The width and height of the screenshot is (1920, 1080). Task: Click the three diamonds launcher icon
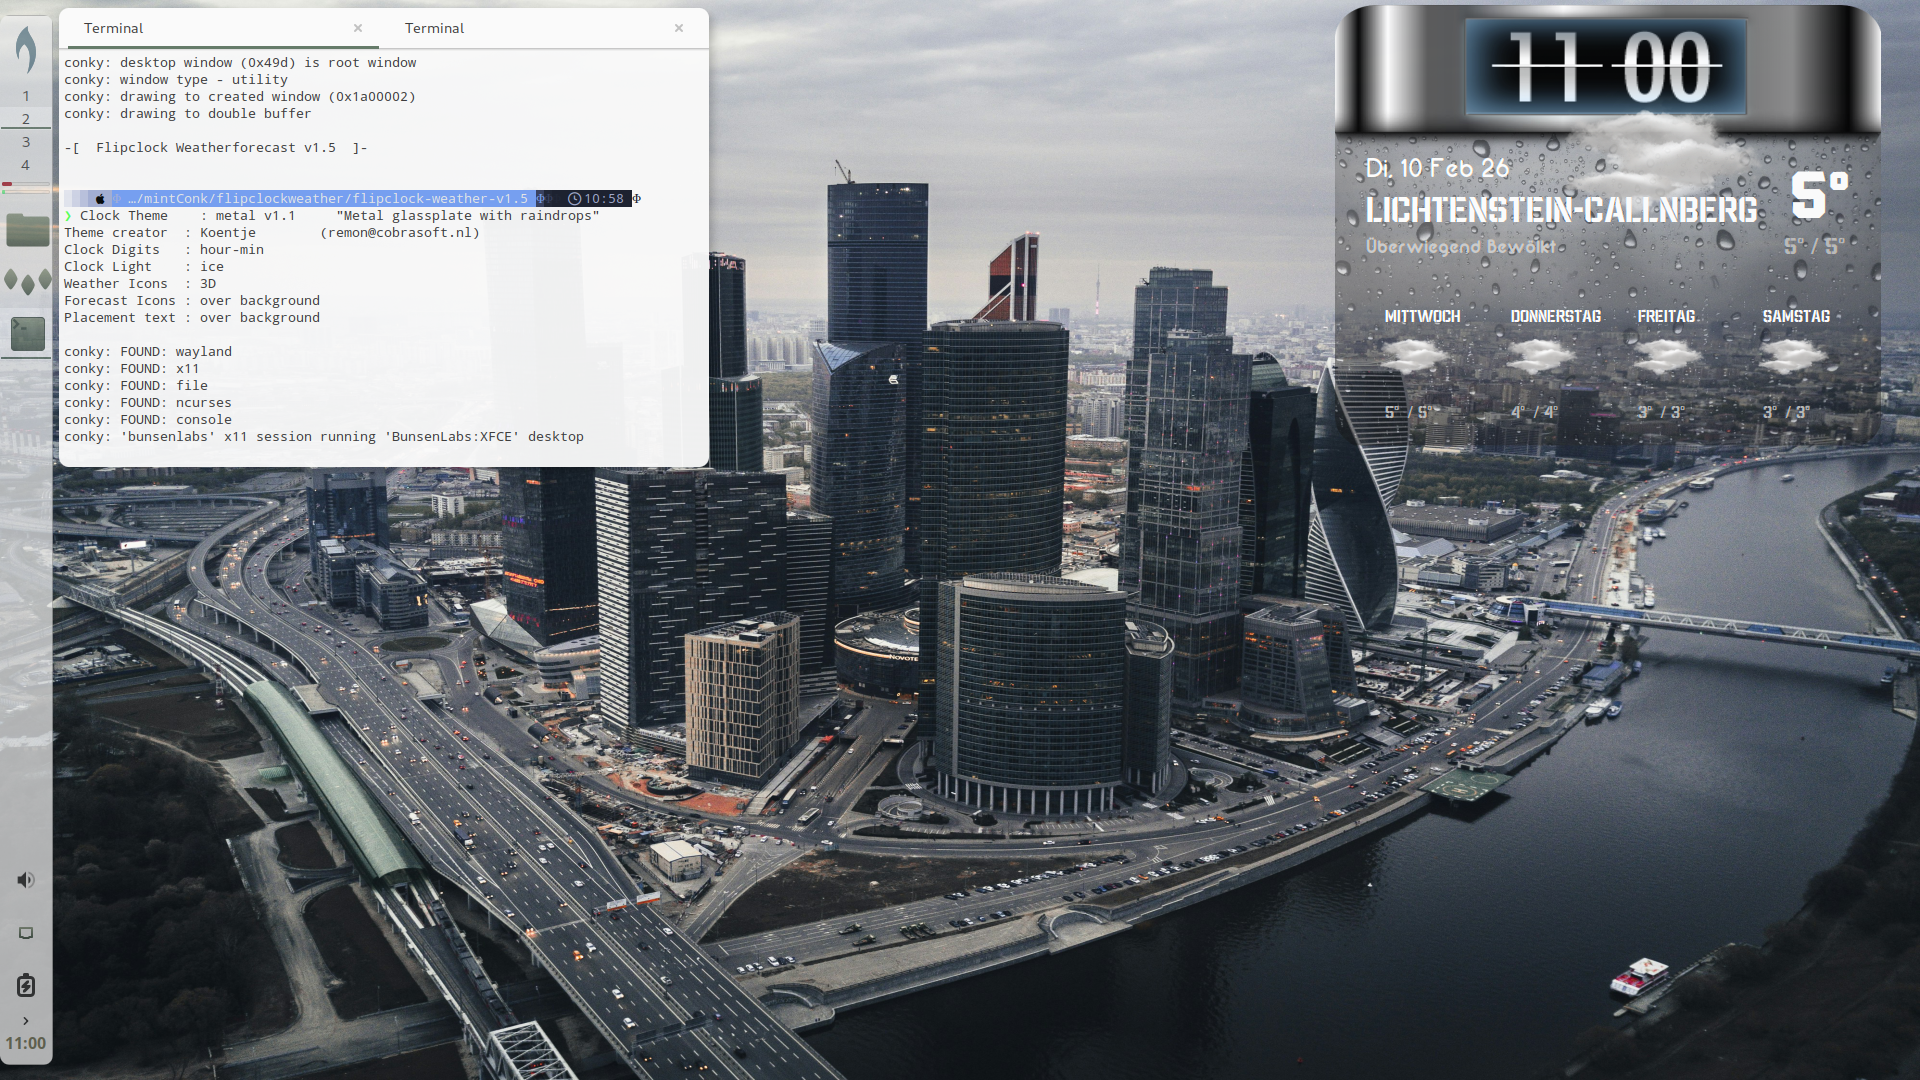[x=27, y=281]
